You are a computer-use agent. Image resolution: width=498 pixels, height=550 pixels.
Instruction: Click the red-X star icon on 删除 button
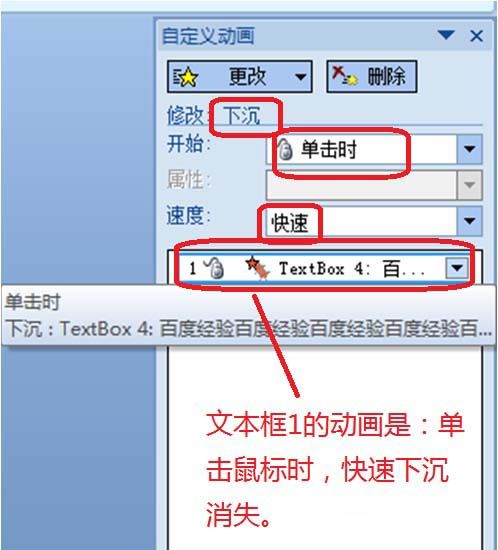coord(344,76)
